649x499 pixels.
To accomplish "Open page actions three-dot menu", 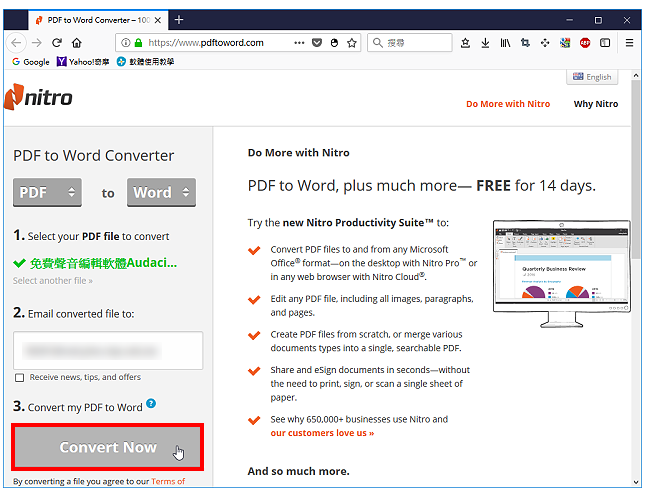I will pos(299,43).
